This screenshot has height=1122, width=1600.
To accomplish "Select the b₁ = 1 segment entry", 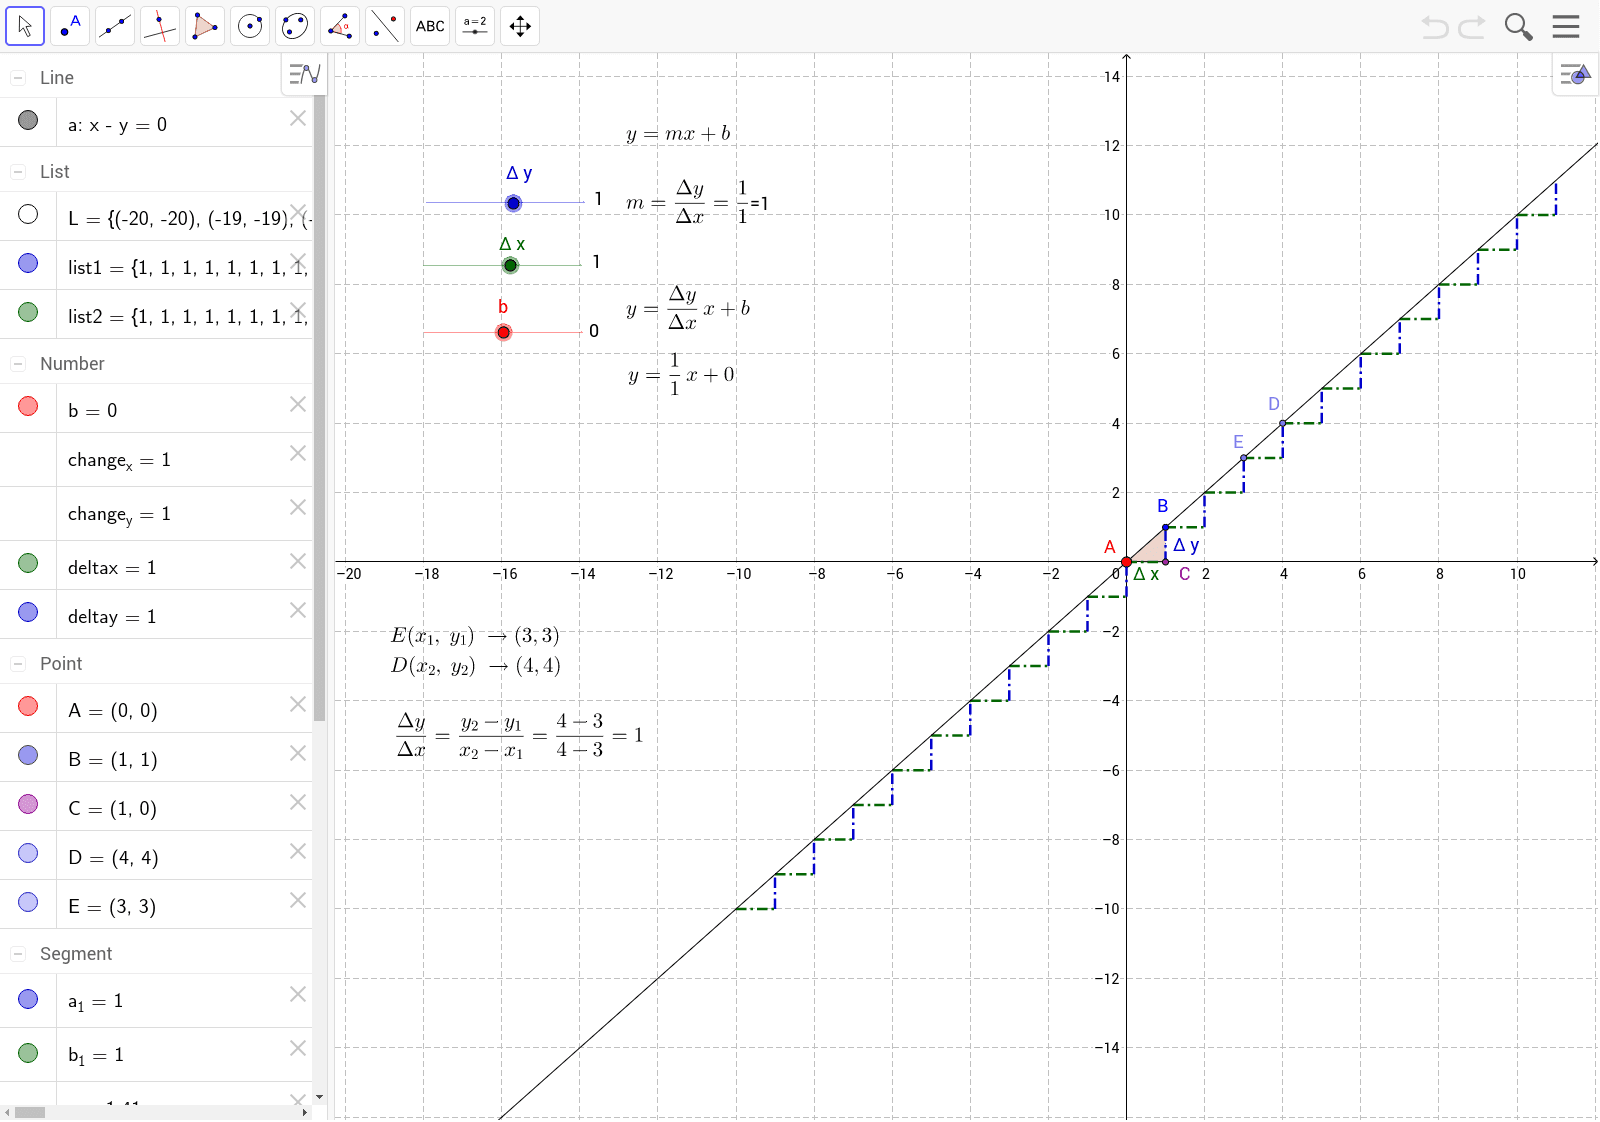I will coord(156,1055).
